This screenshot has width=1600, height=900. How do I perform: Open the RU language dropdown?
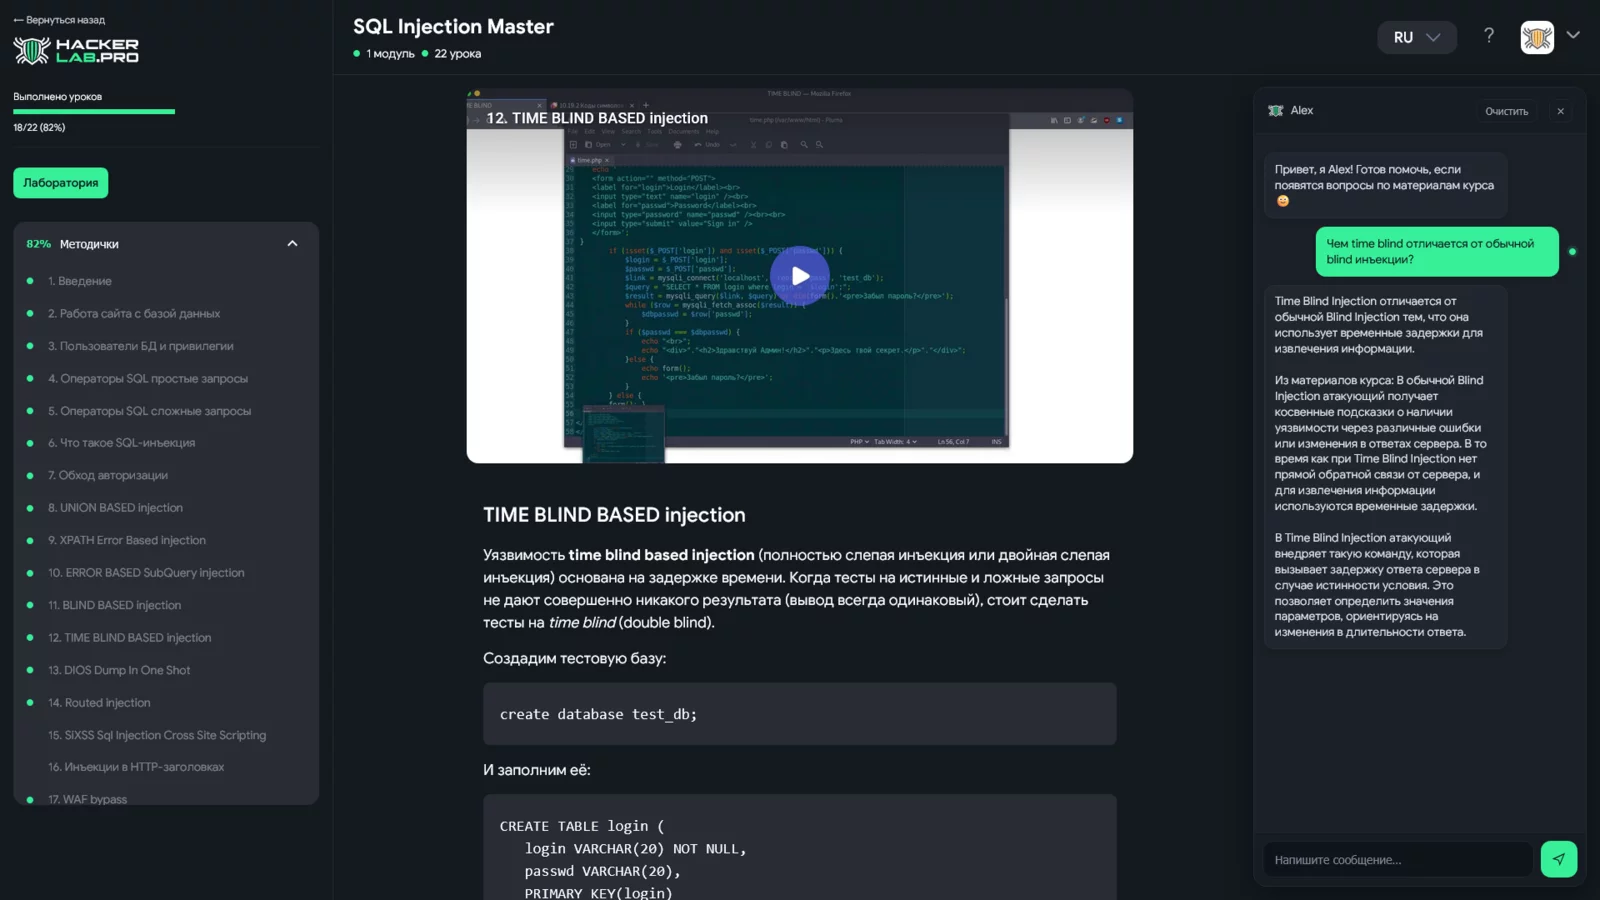(x=1416, y=37)
